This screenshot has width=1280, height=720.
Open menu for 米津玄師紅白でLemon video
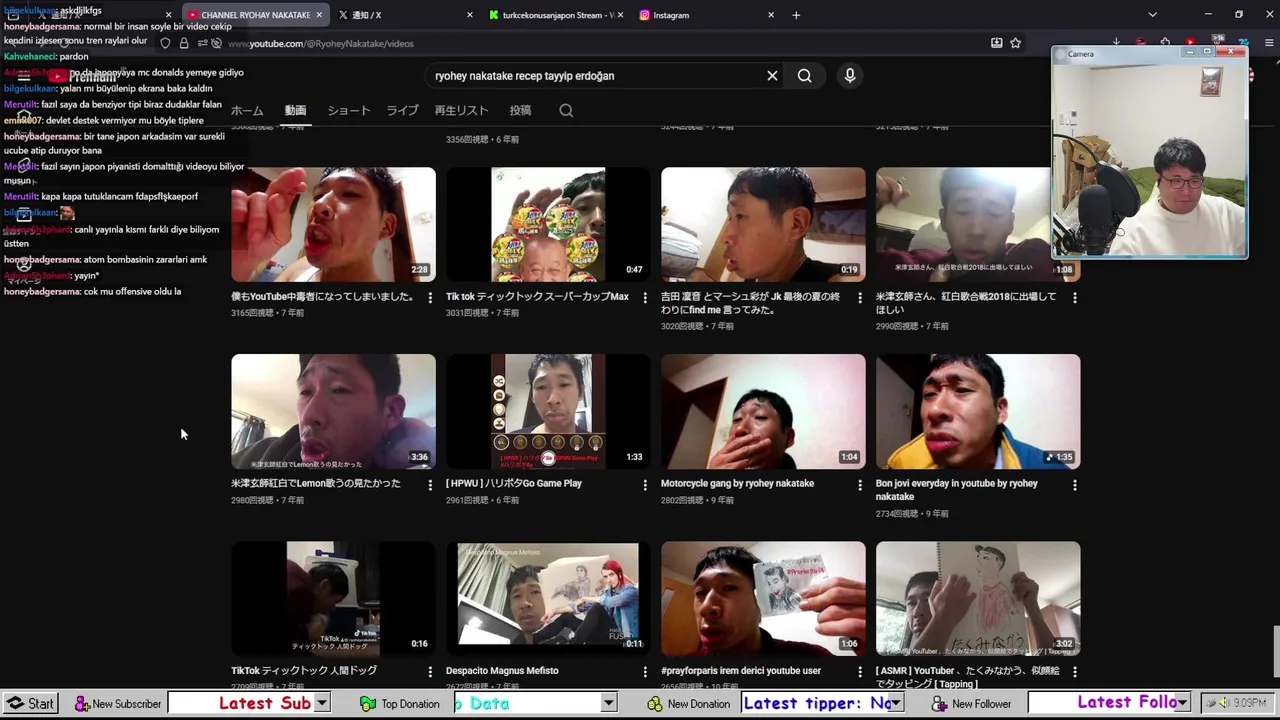pyautogui.click(x=430, y=485)
